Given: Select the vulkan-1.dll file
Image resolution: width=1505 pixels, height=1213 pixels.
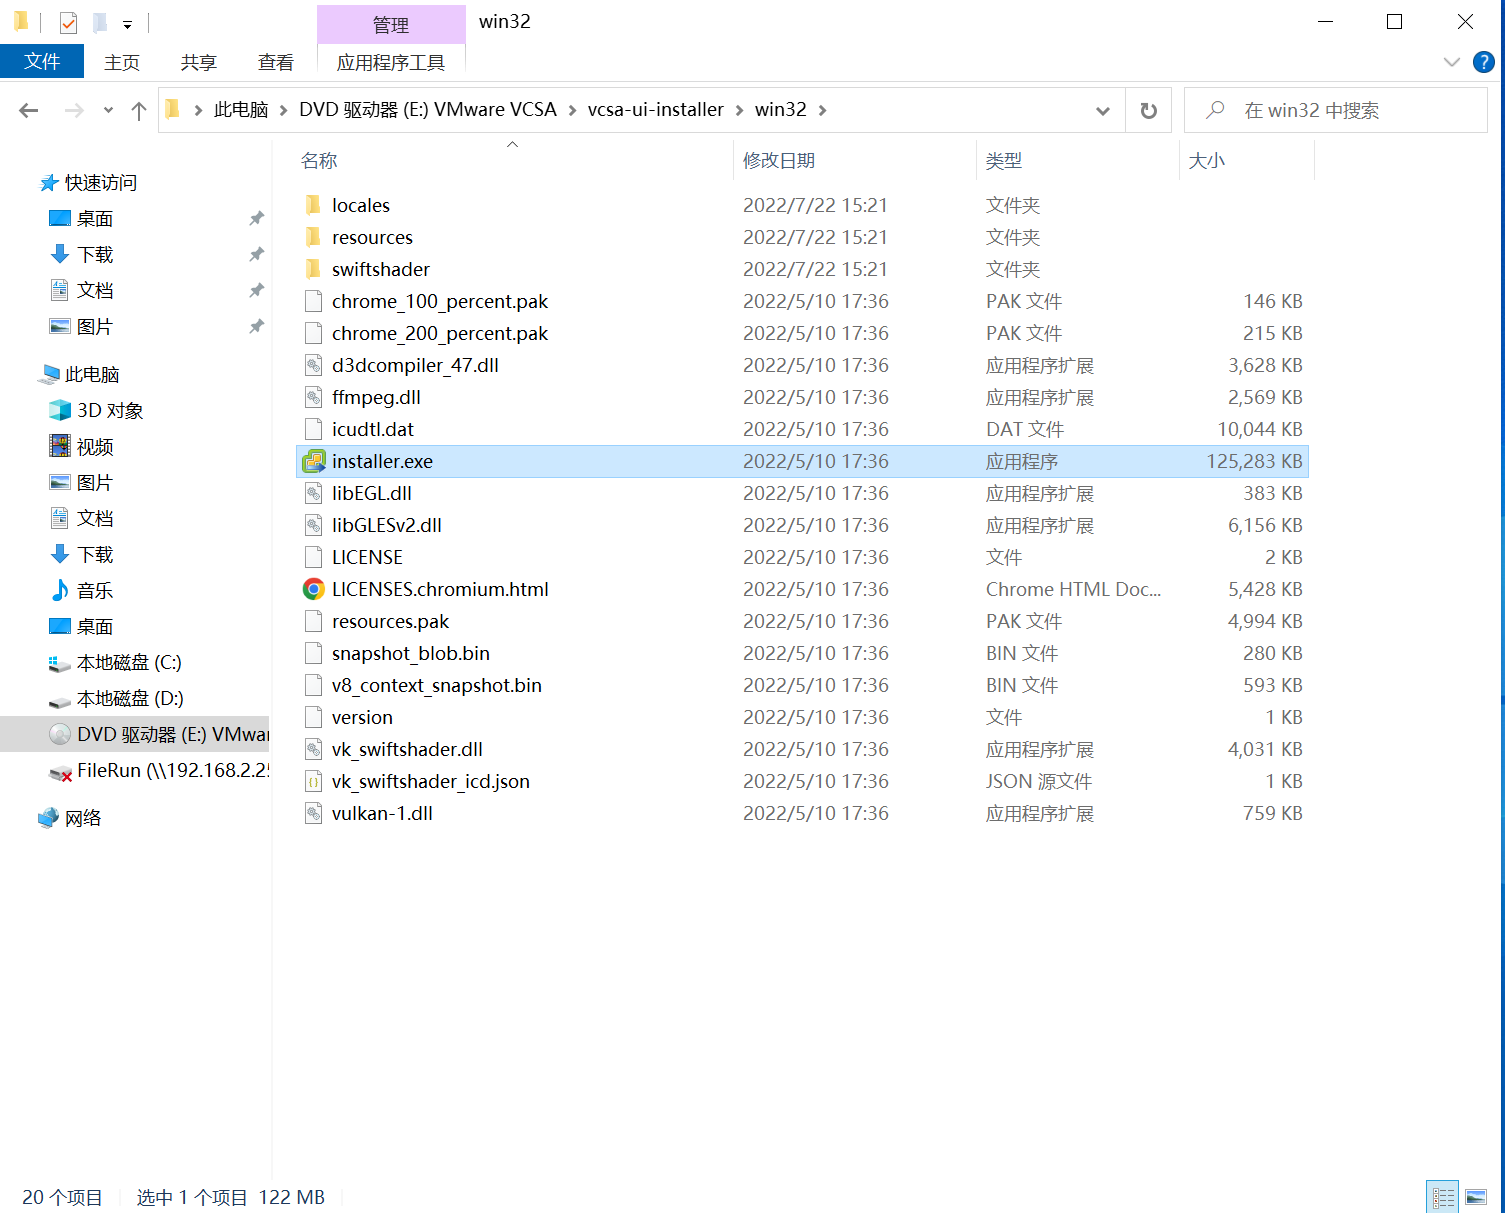Looking at the screenshot, I should (x=803, y=813).
